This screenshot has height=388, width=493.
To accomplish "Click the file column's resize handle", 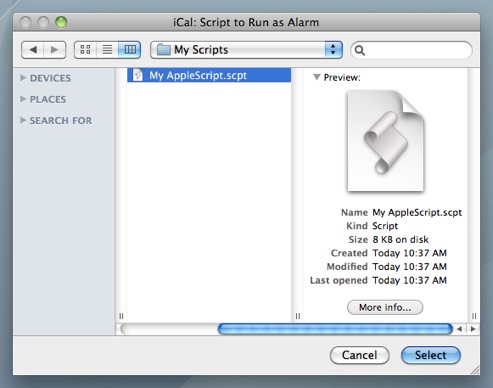I will pyautogui.click(x=121, y=316).
